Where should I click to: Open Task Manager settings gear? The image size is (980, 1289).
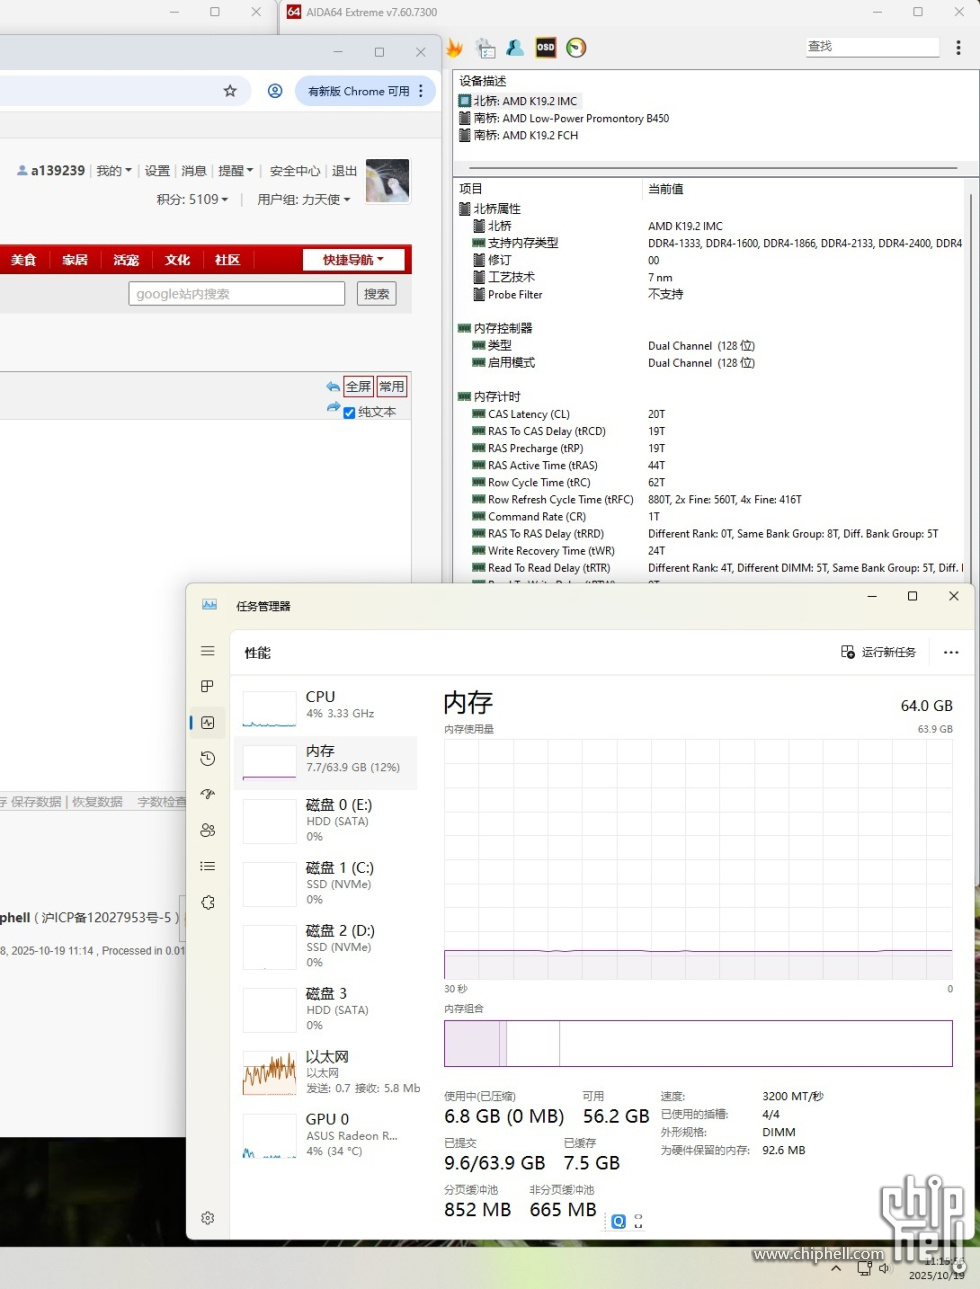[208, 1218]
